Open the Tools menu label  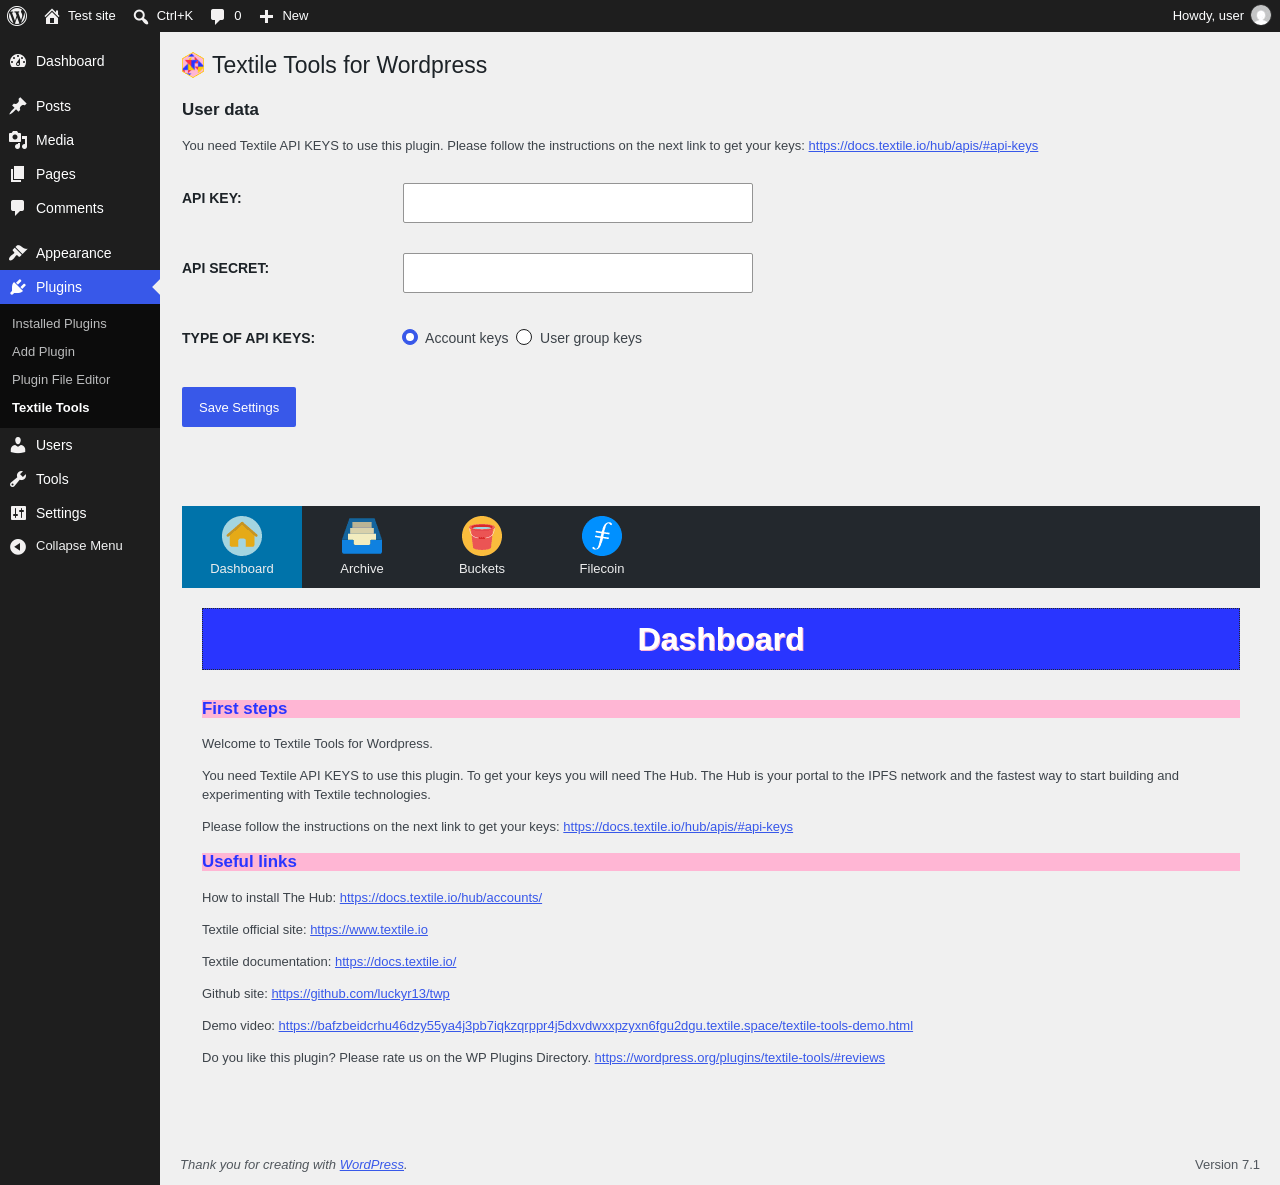point(52,479)
